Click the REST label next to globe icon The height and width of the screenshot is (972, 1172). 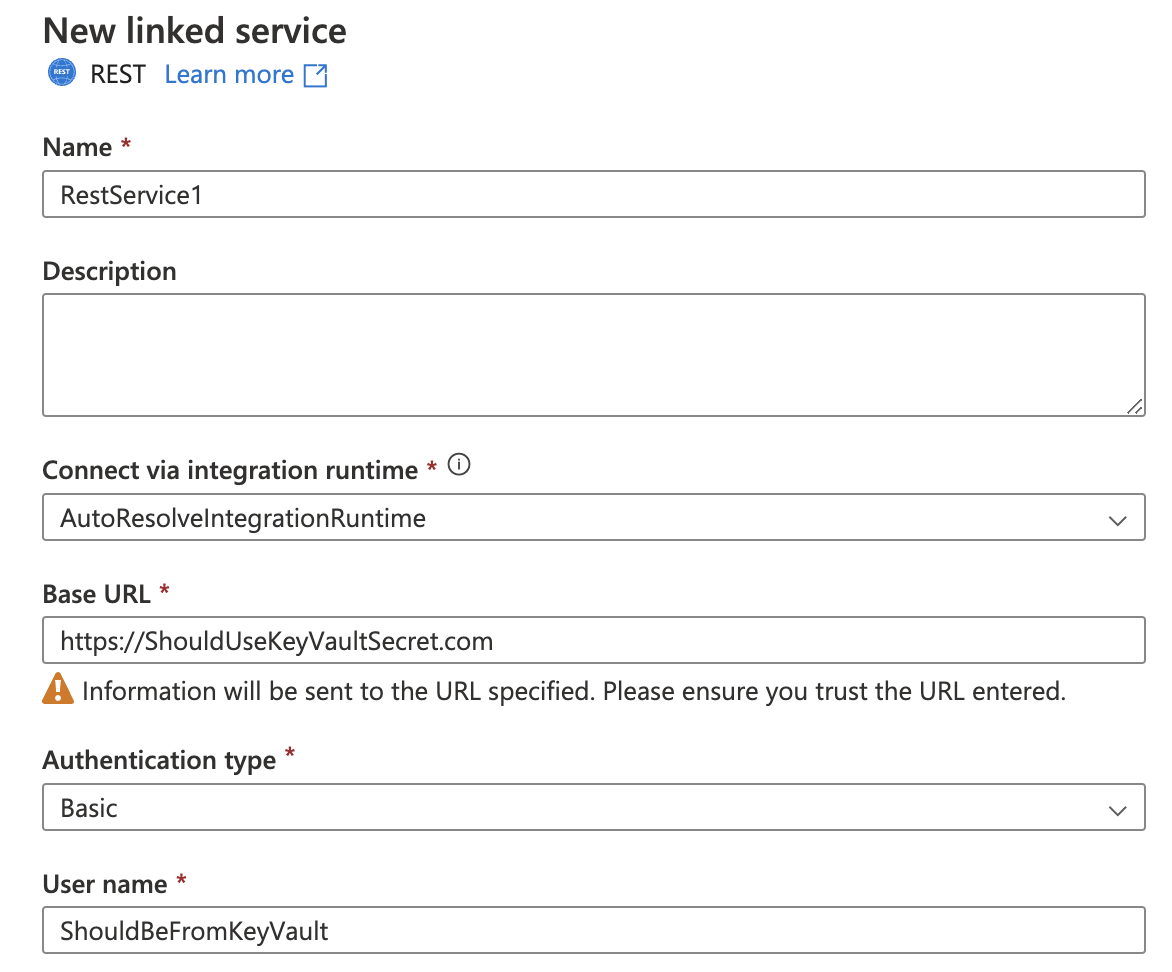[118, 75]
